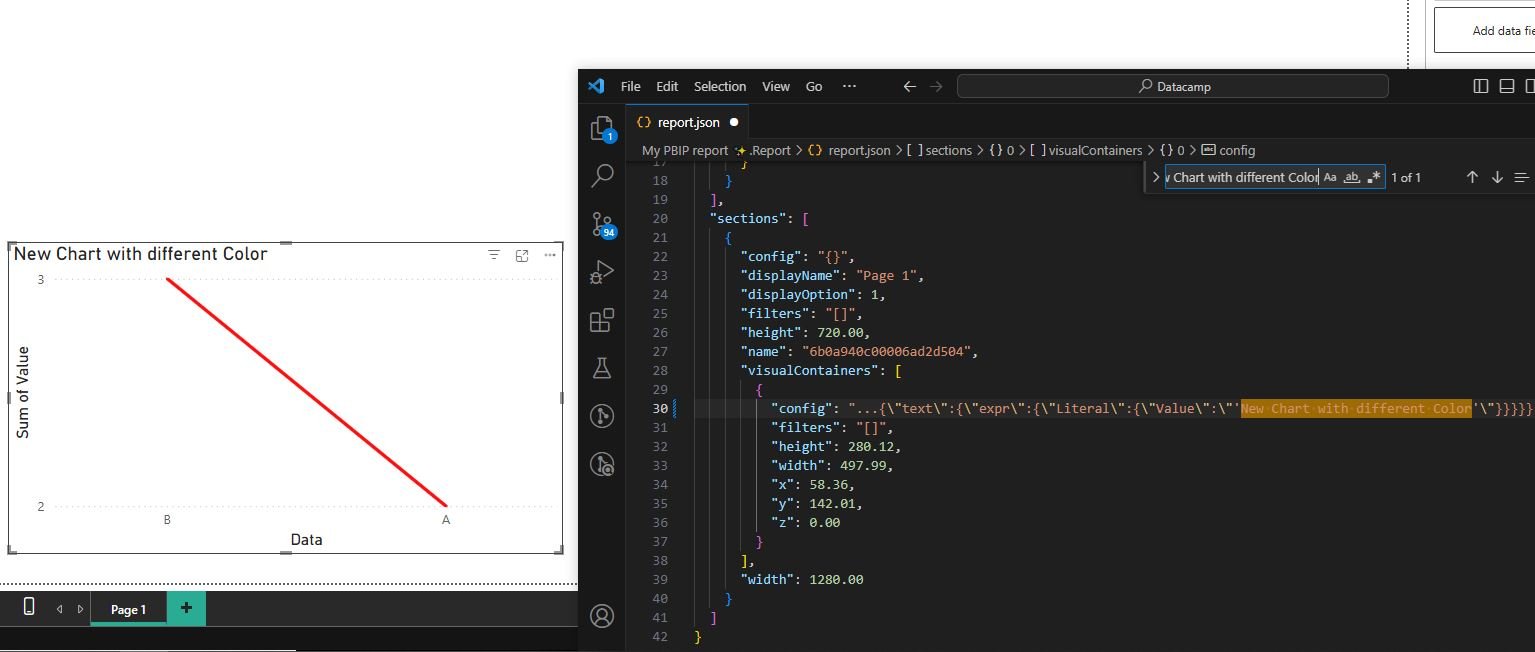Screen dimensions: 1535x652
Task: Toggle the bottom panel layout icon
Action: click(1507, 86)
